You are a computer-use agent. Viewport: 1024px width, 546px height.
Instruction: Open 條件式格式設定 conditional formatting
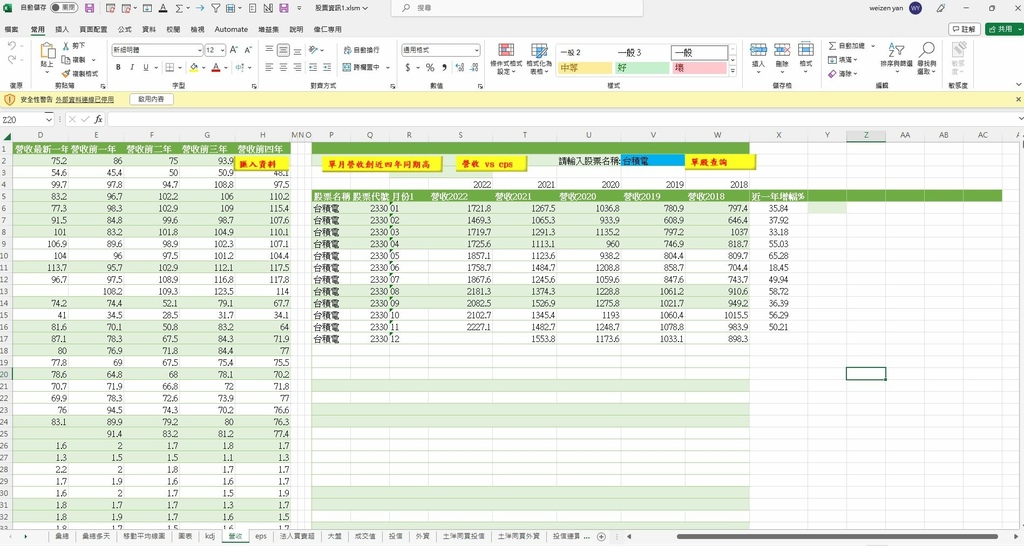click(x=506, y=59)
